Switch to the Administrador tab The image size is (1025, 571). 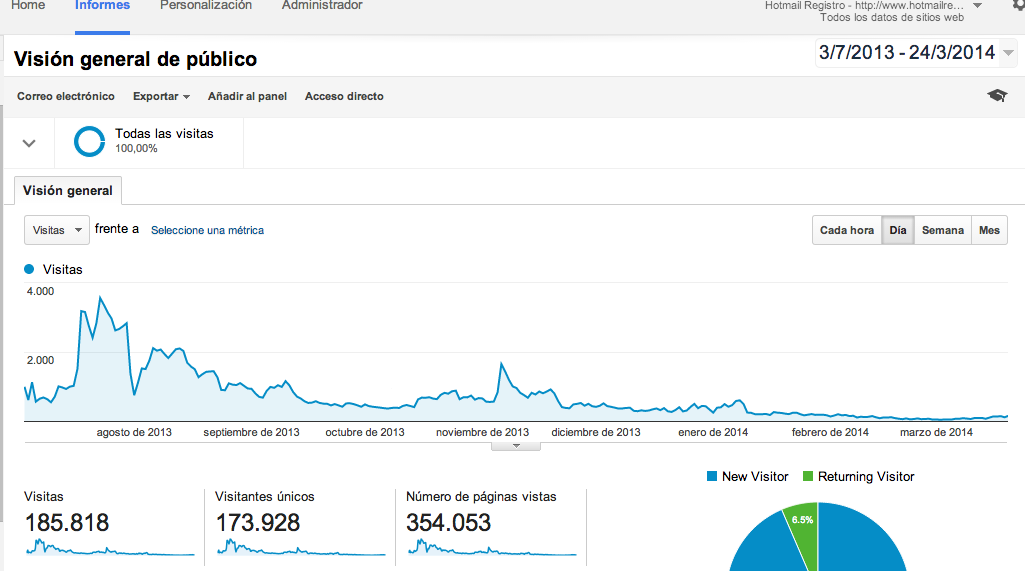pyautogui.click(x=322, y=6)
